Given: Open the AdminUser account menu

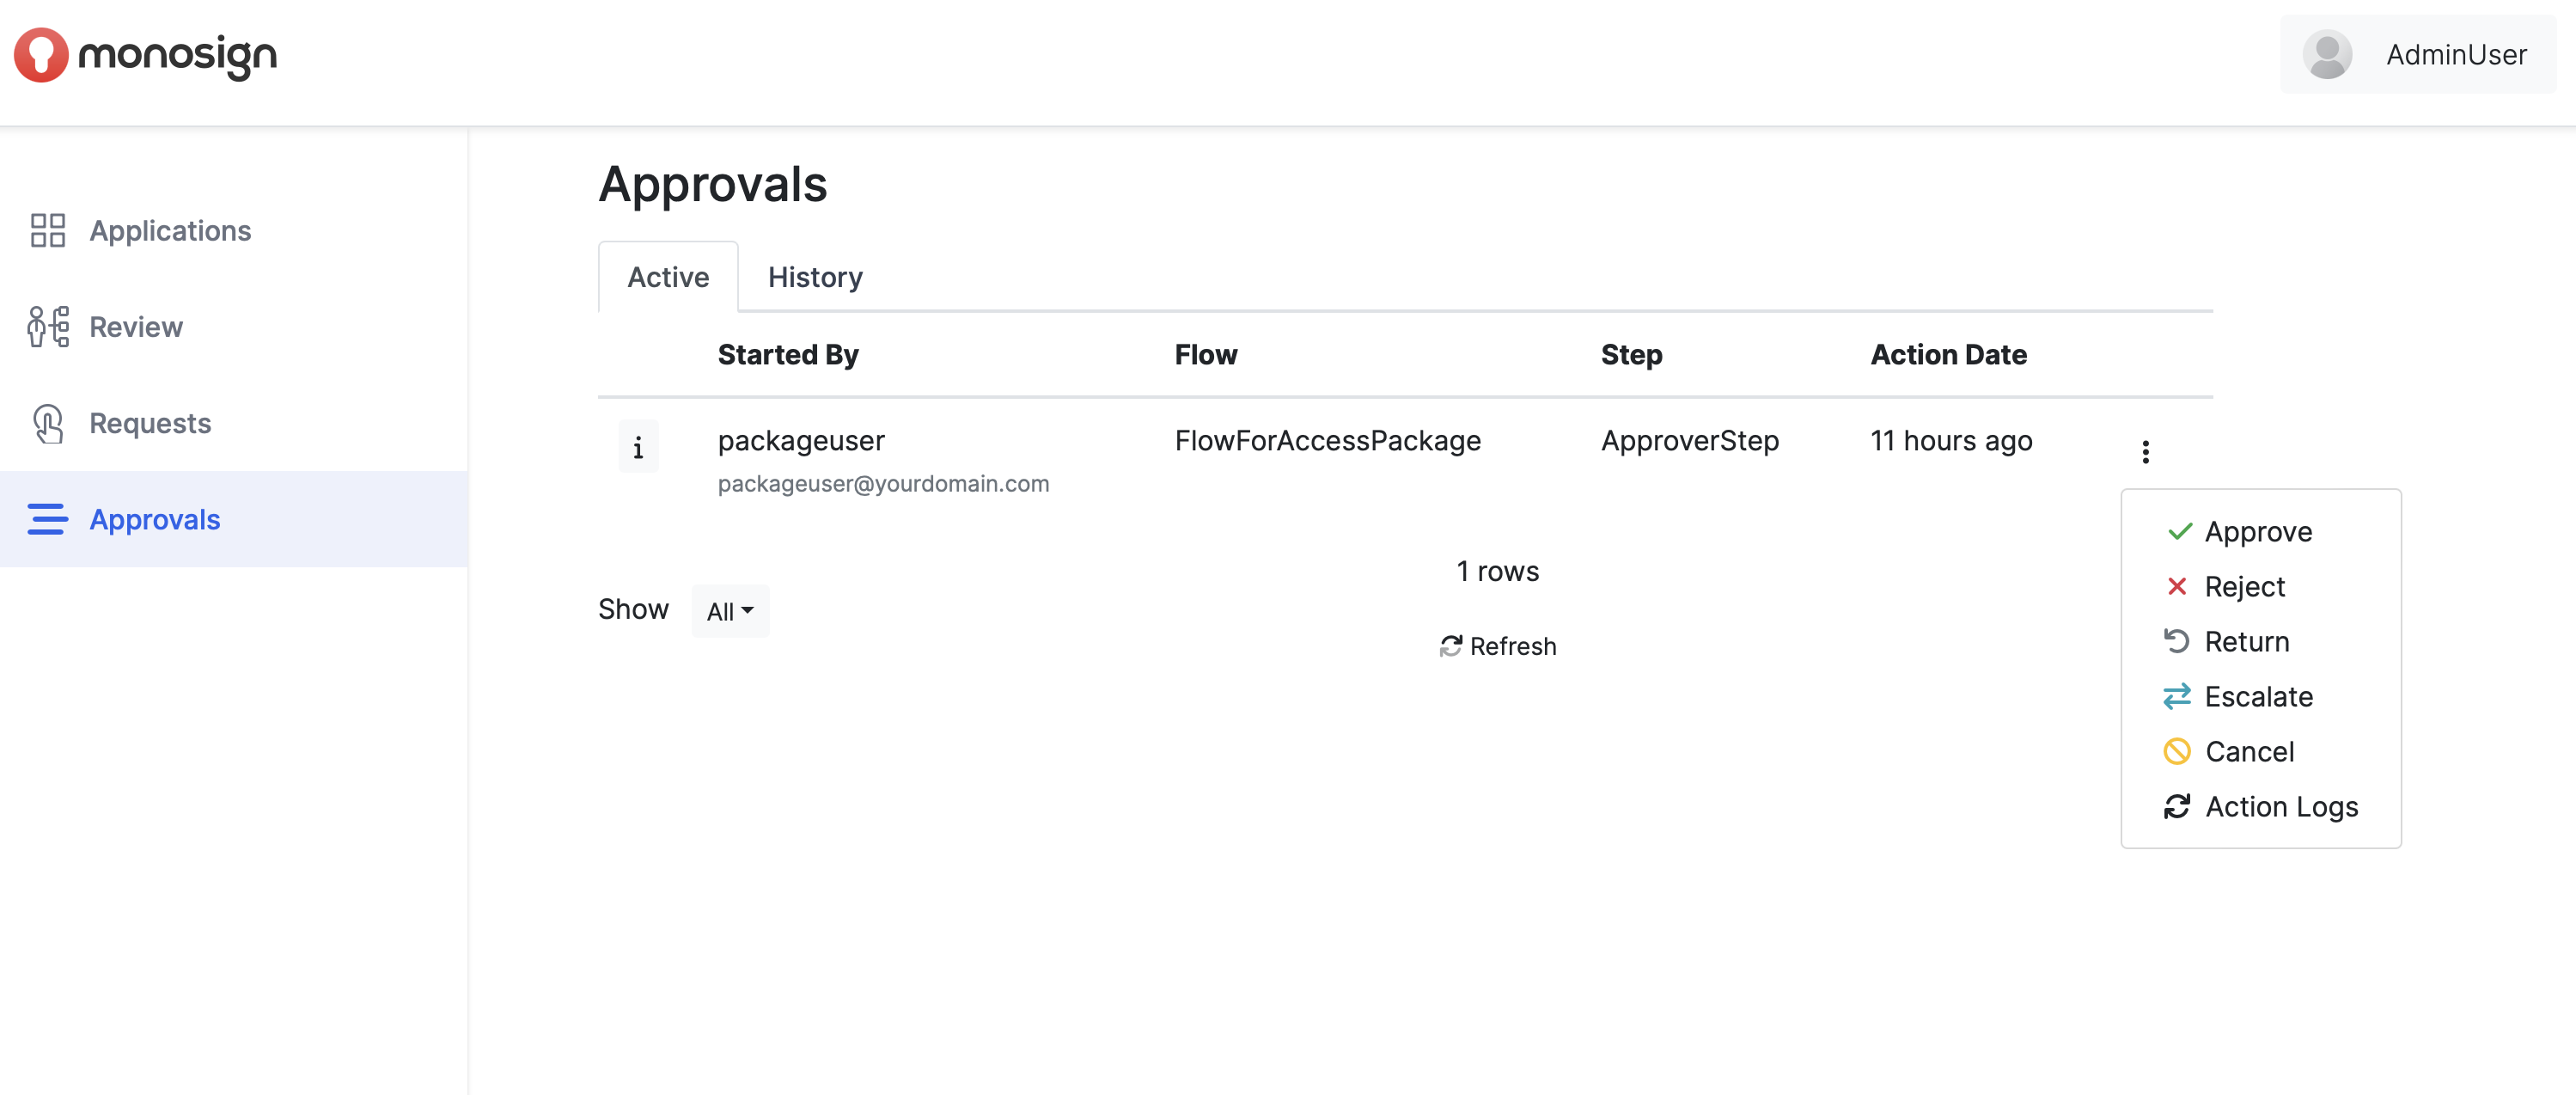Looking at the screenshot, I should tap(2455, 55).
